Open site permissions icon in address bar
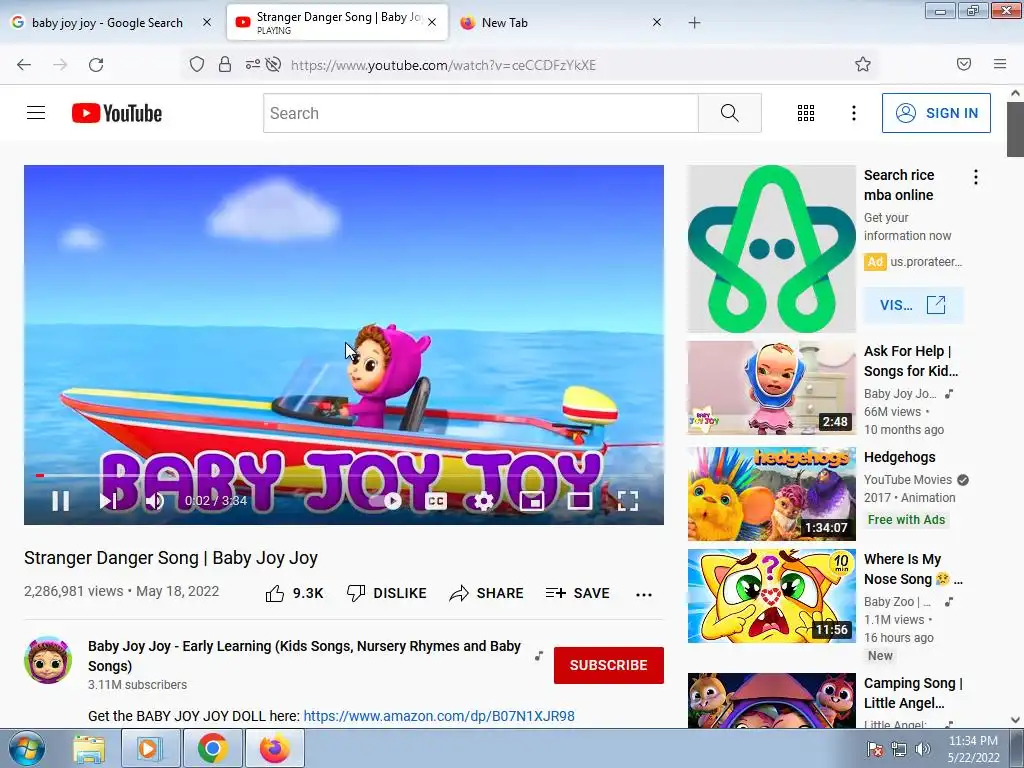 click(x=252, y=64)
